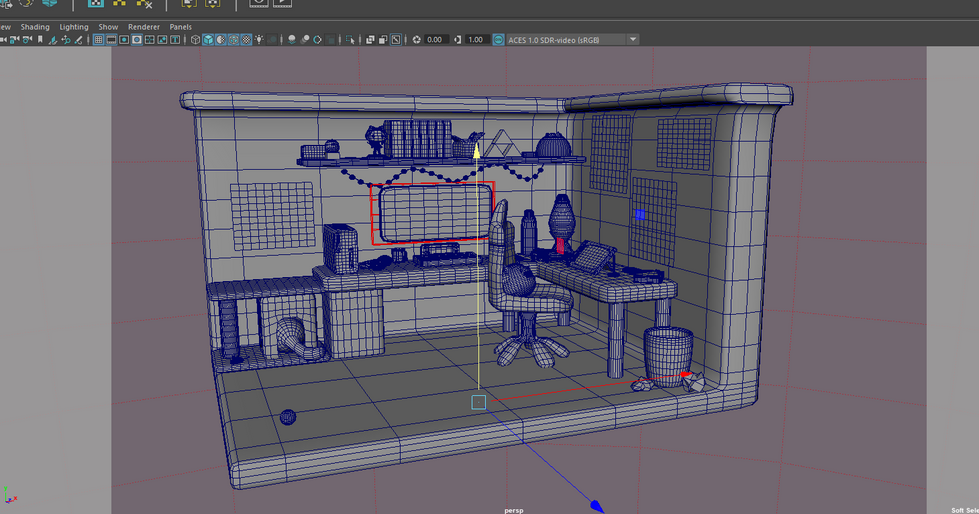
Task: Toggle the Gate Mask display
Action: click(136, 40)
